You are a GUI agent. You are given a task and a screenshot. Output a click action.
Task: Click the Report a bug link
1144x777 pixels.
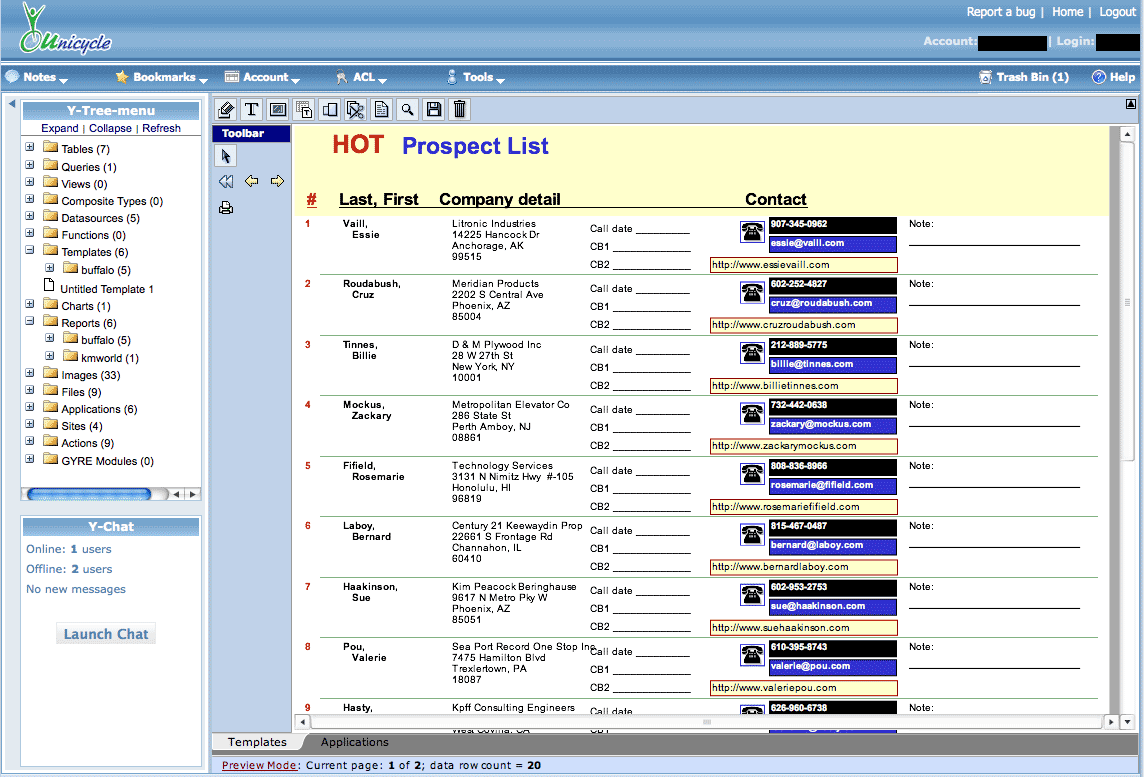coord(1001,12)
